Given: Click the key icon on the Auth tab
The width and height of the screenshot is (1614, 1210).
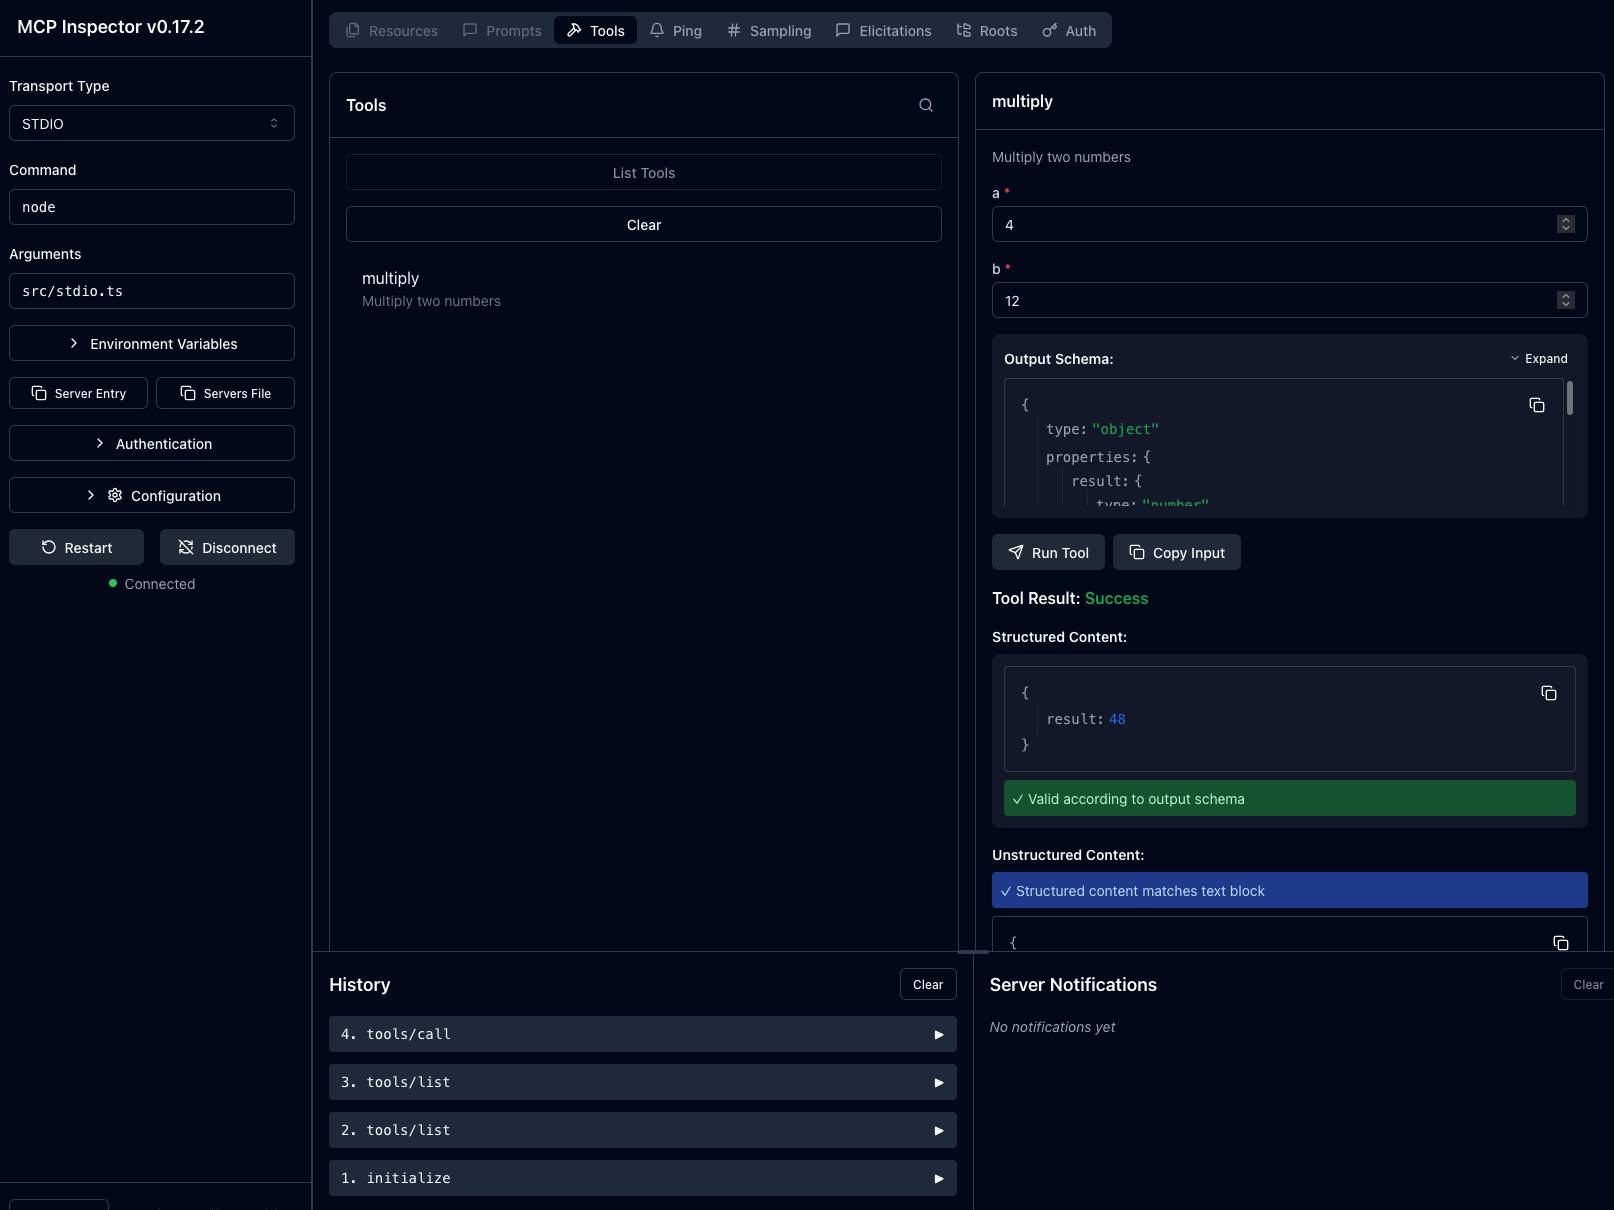Looking at the screenshot, I should [1051, 30].
